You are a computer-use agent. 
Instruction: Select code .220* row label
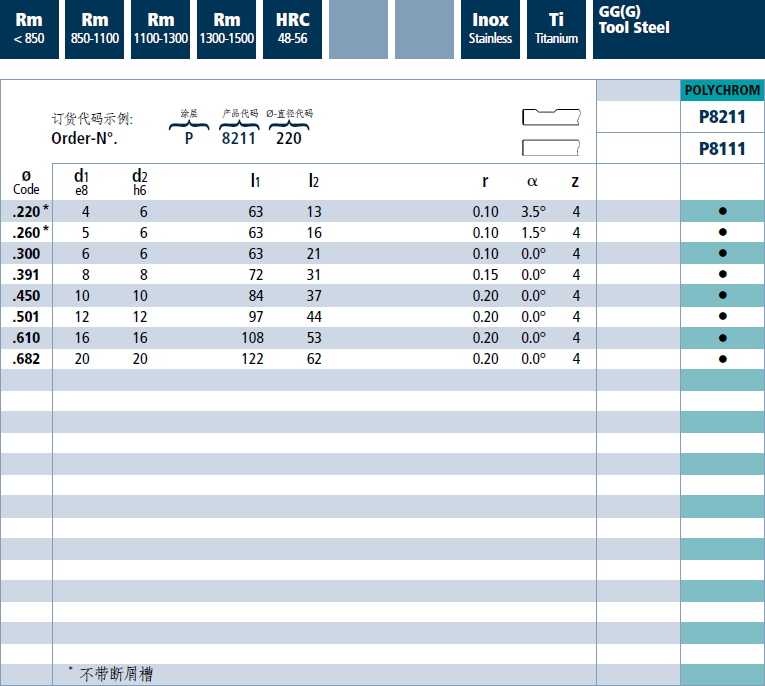30,211
